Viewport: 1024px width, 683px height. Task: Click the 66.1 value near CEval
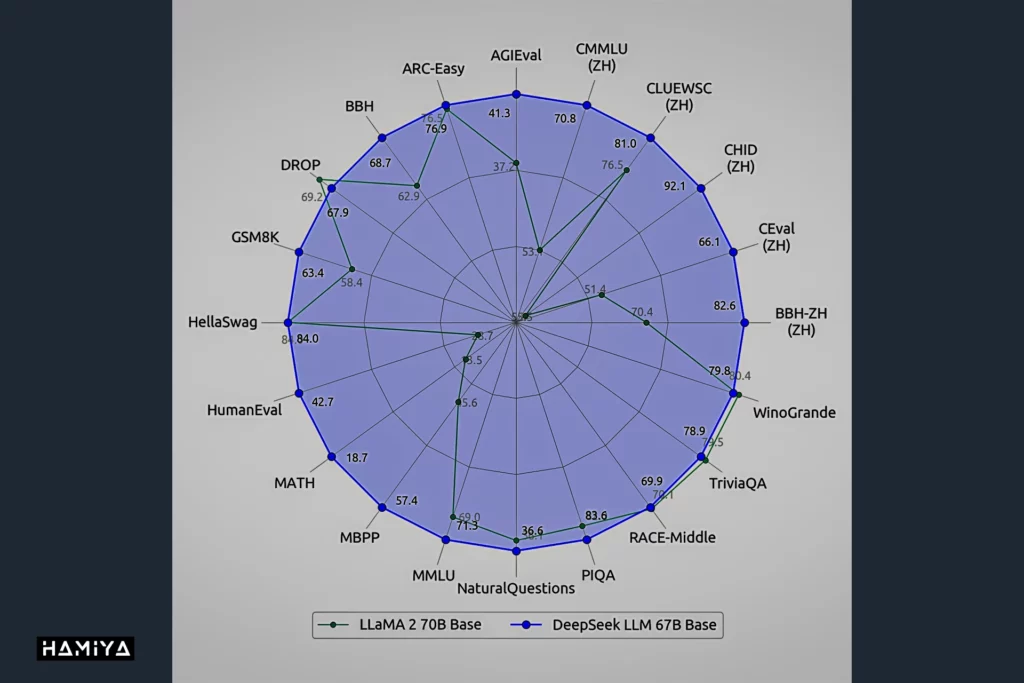click(709, 242)
